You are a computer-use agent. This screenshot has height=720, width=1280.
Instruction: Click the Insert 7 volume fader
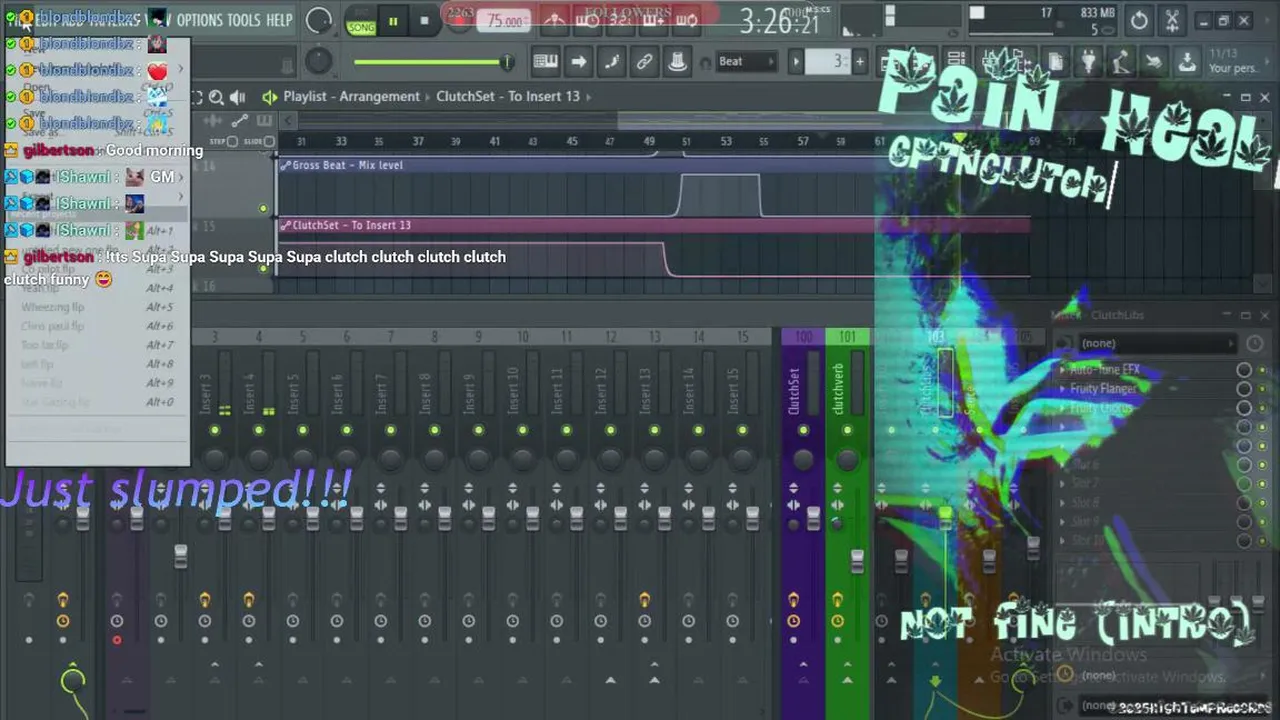coord(400,517)
